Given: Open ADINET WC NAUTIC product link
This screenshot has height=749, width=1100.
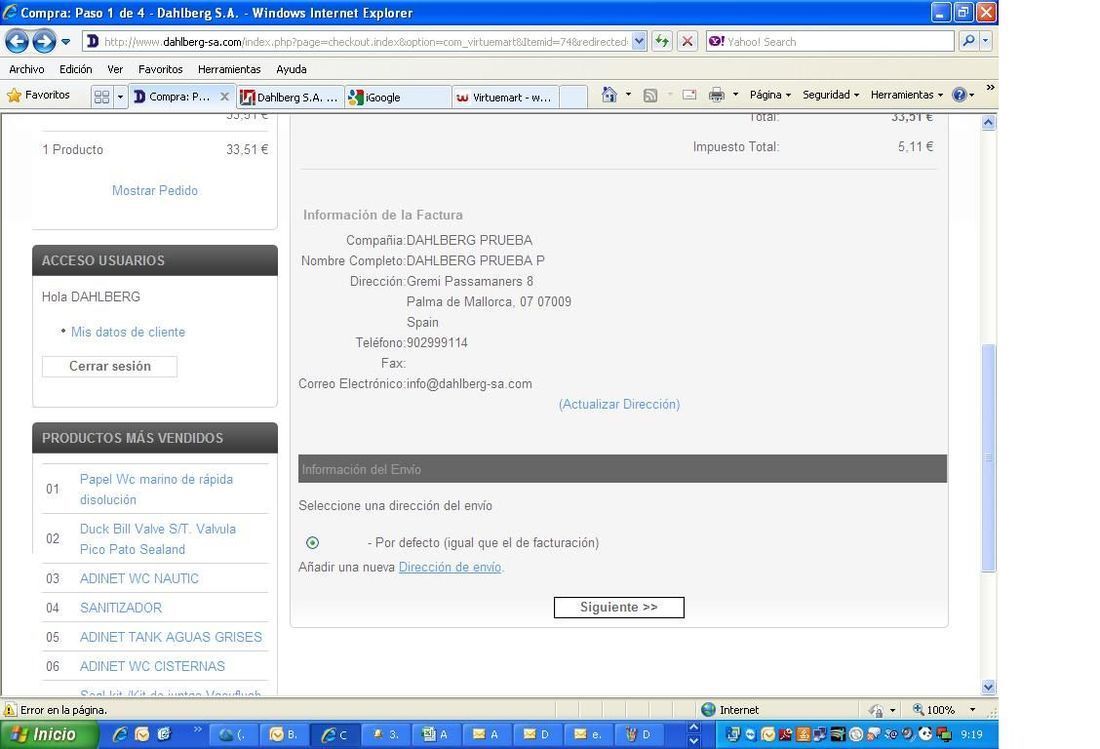Looking at the screenshot, I should coord(139,579).
